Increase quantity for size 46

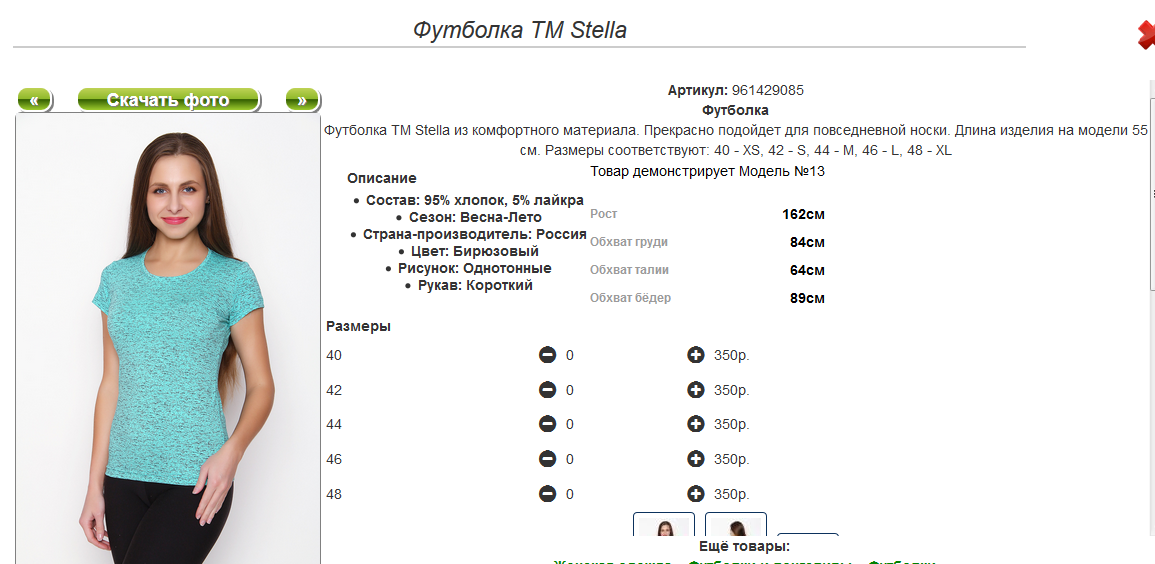pyautogui.click(x=695, y=459)
